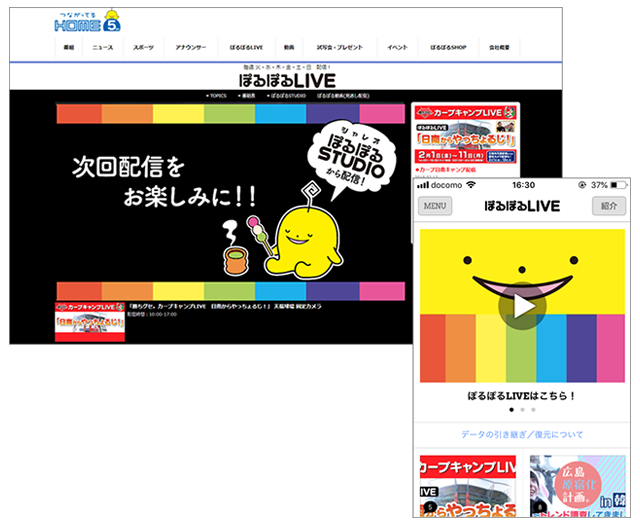This screenshot has height=525, width=640.
Task: Click the ぽるぽるSTUDIO speech bubble
Action: pos(351,157)
